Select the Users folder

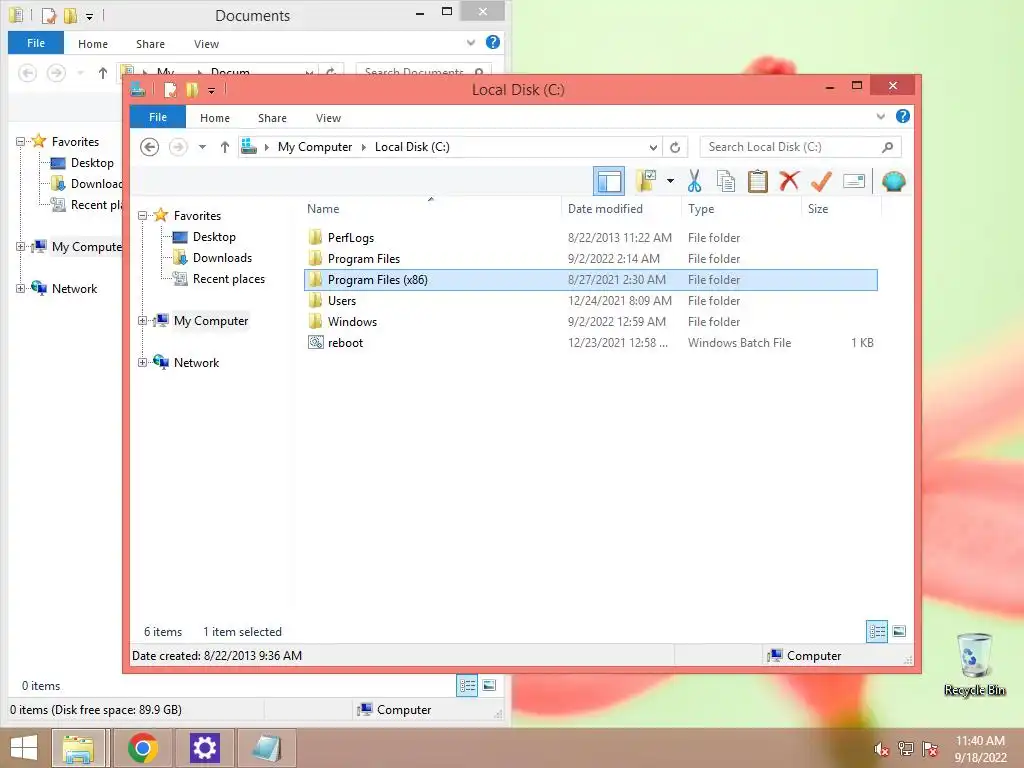591,300
